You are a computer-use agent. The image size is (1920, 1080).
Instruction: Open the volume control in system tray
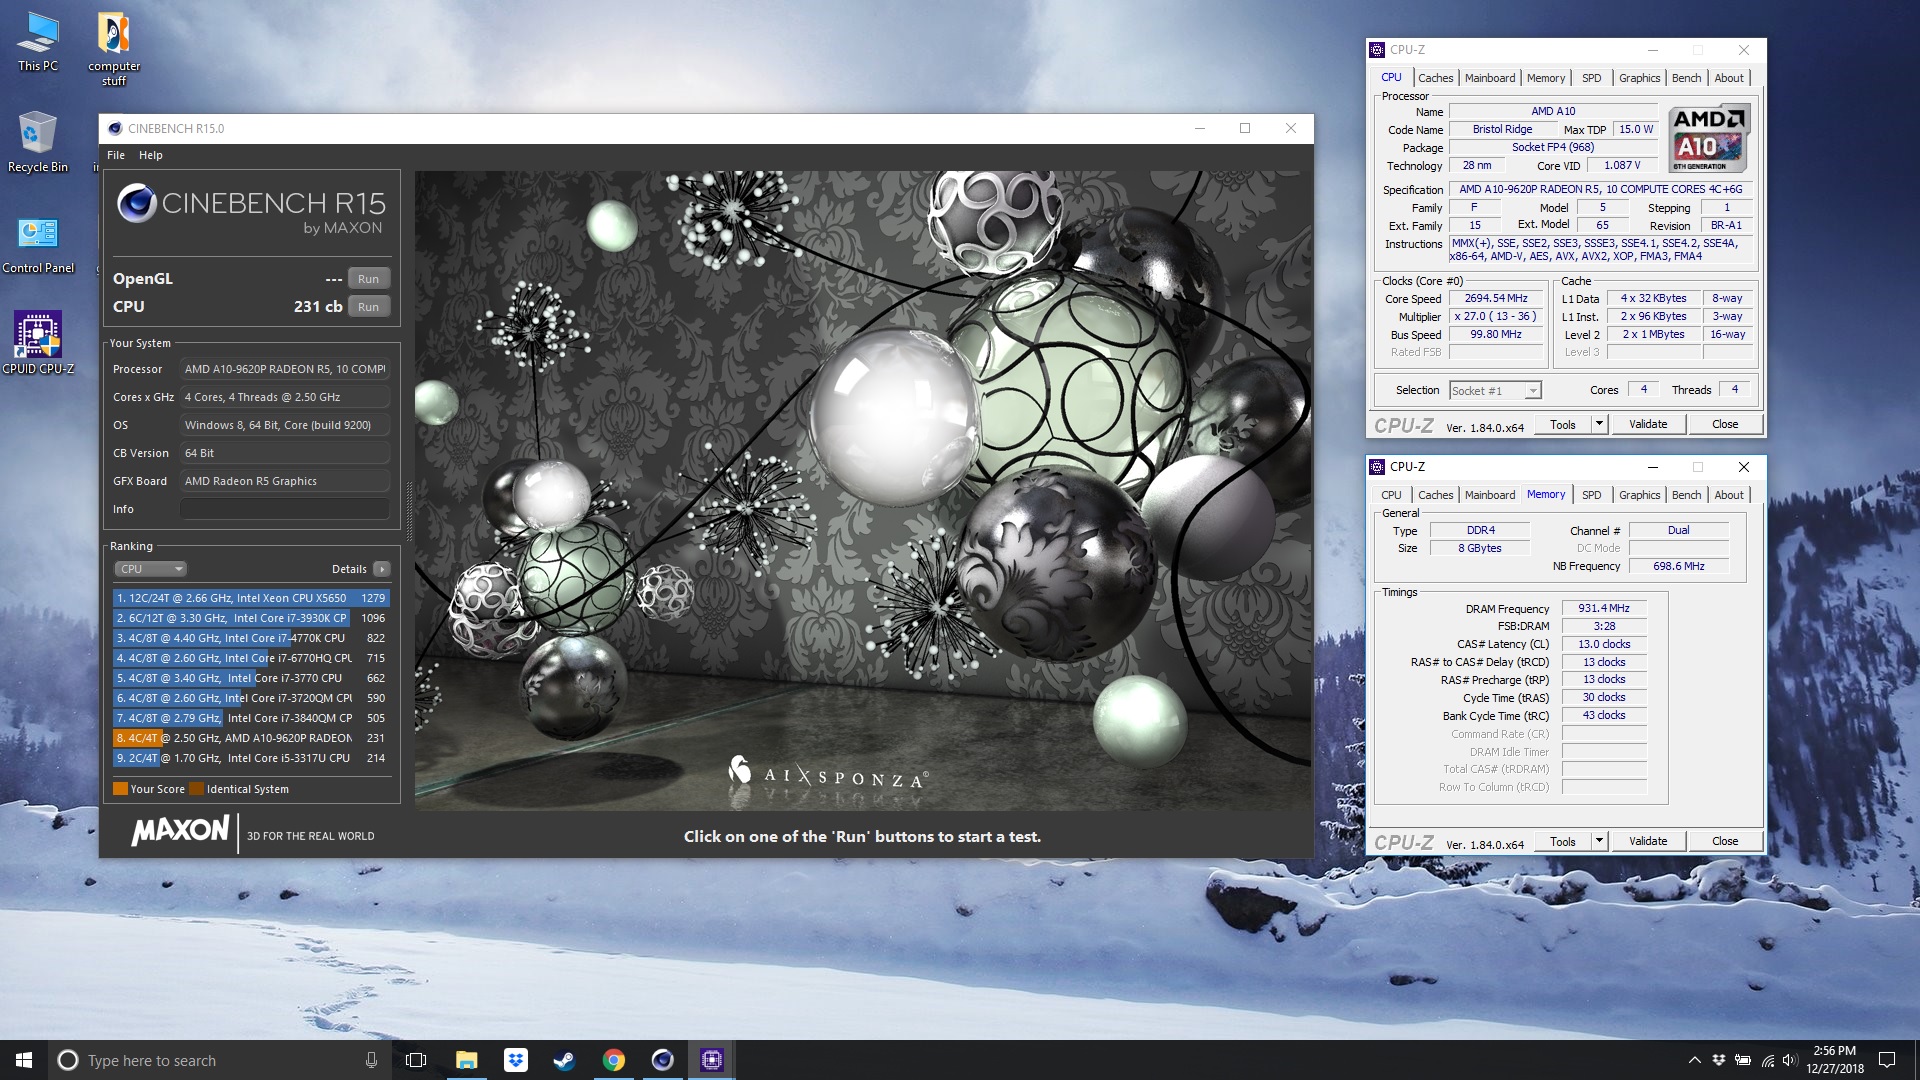coord(1790,1060)
